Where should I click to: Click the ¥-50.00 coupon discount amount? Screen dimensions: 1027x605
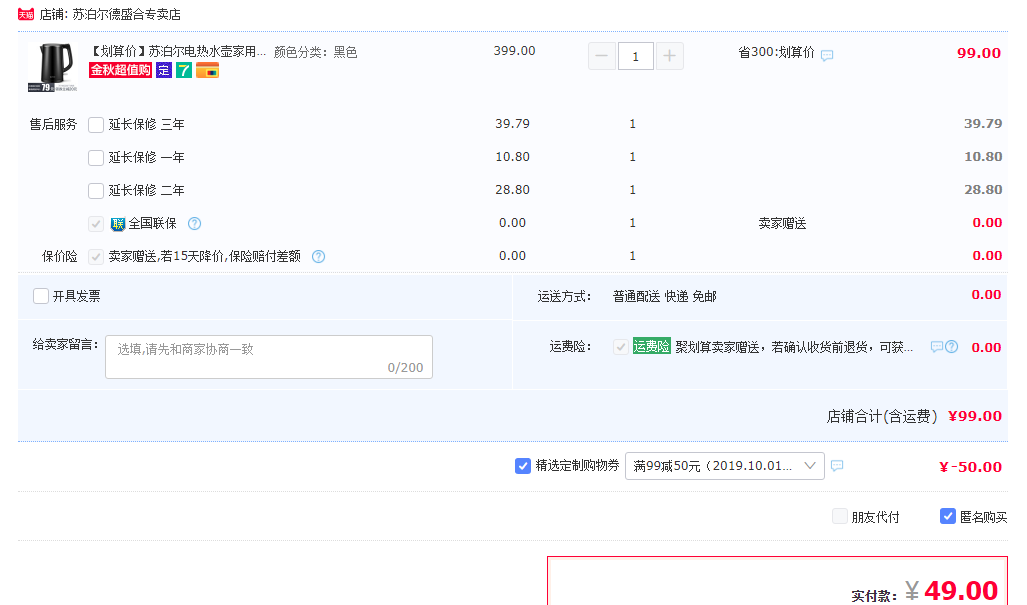click(970, 467)
